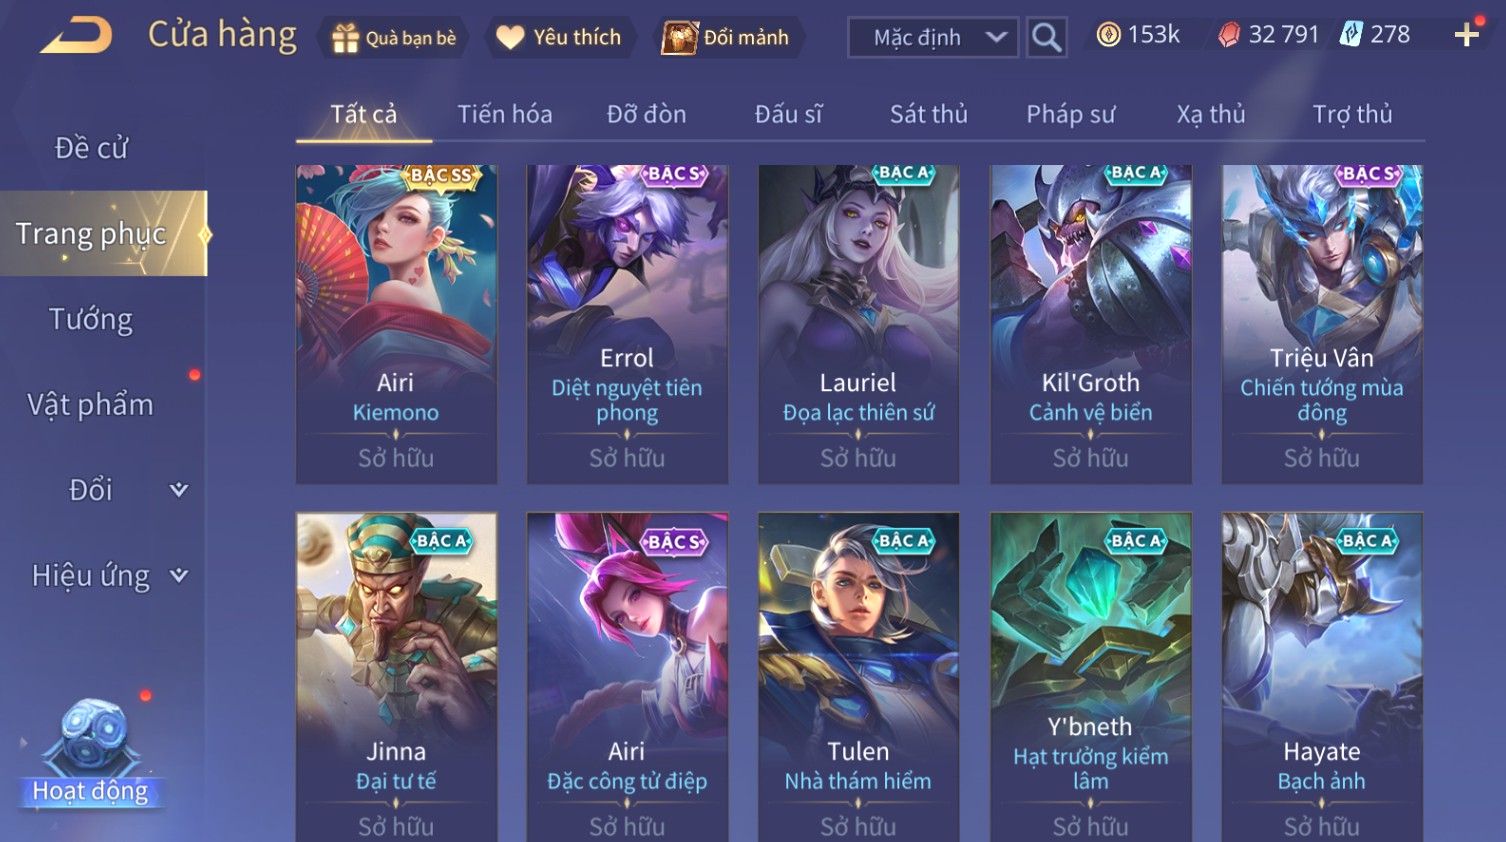Viewport: 1506px width, 842px height.
Task: Open Đổi mảnh shard exchange
Action: click(x=727, y=38)
